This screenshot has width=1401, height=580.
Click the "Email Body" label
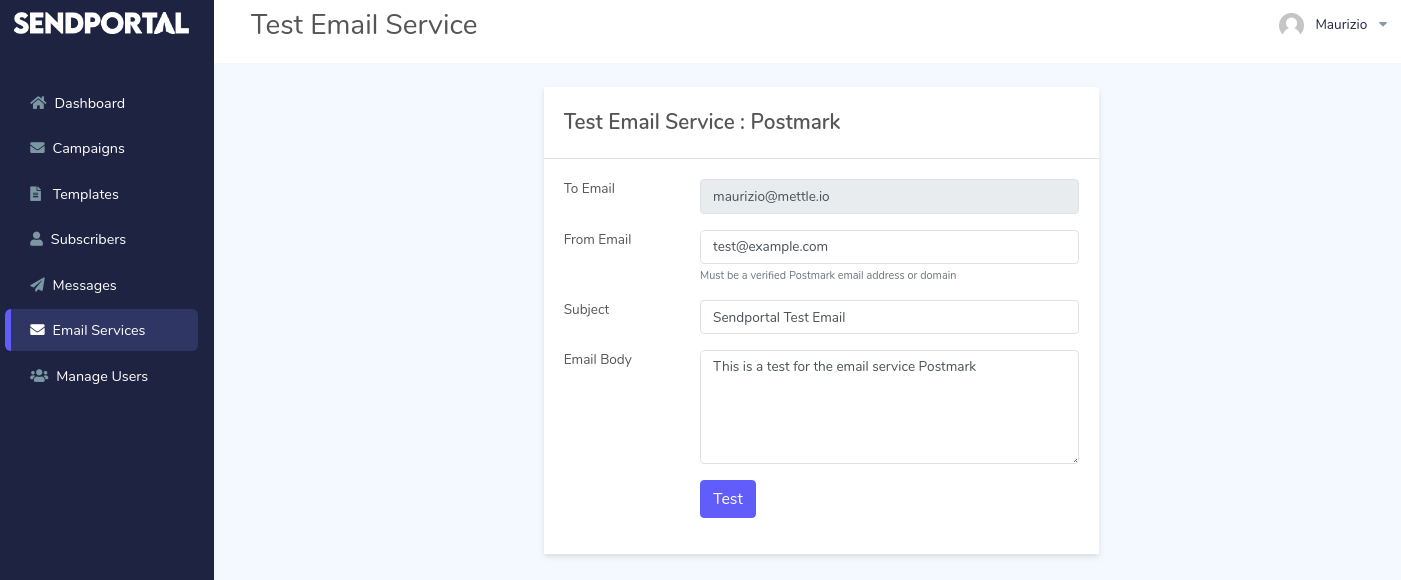(x=598, y=359)
